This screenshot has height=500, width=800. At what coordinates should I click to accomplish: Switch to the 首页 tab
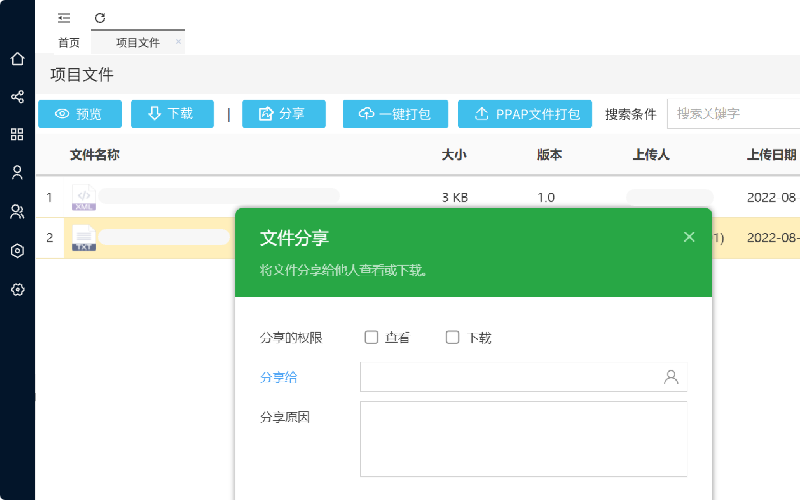[x=69, y=43]
